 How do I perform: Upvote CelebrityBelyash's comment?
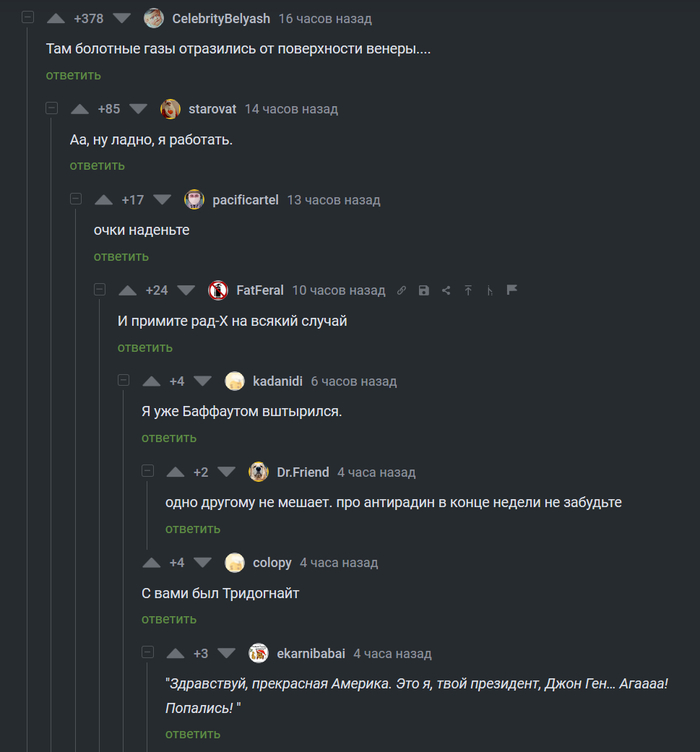[x=56, y=18]
